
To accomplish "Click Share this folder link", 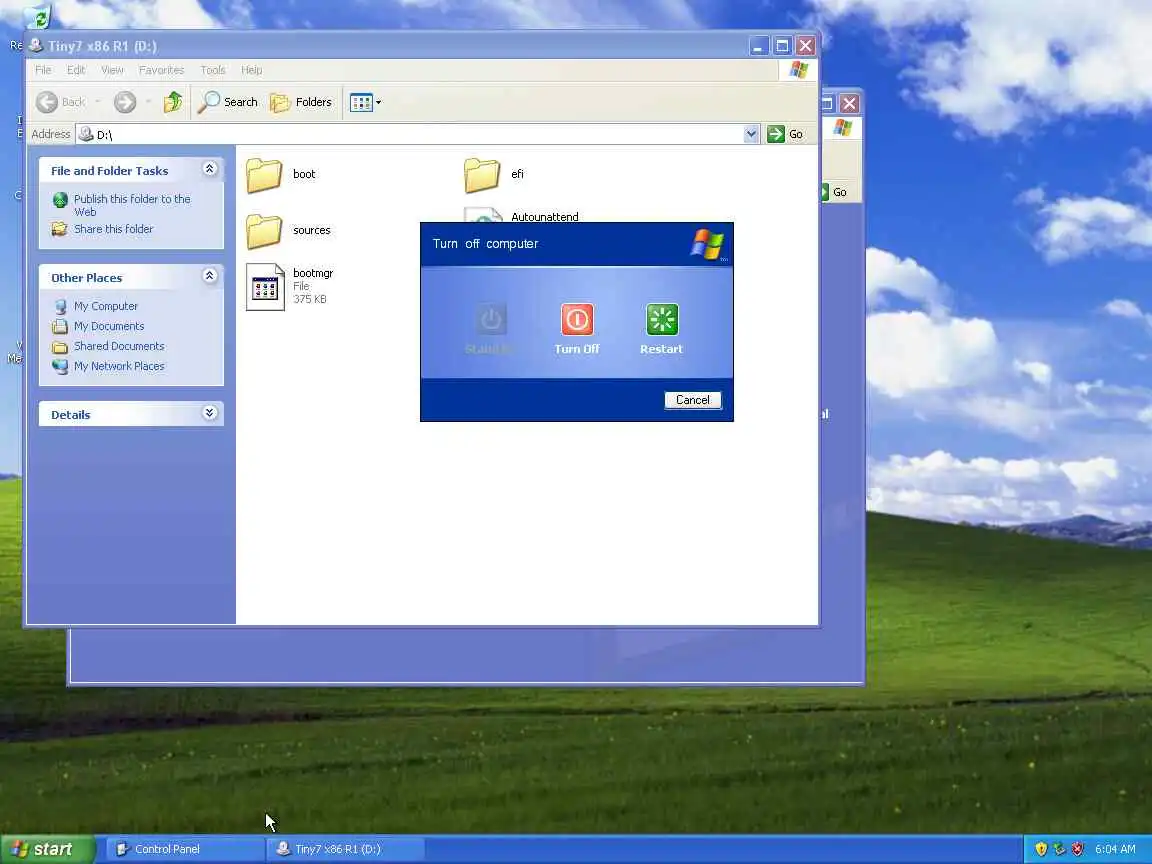I will 113,229.
